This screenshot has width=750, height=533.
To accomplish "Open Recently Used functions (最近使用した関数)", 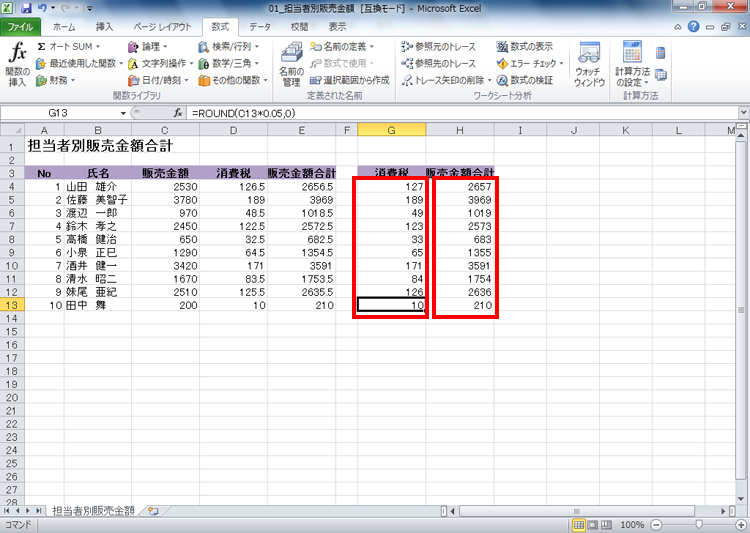I will point(79,63).
